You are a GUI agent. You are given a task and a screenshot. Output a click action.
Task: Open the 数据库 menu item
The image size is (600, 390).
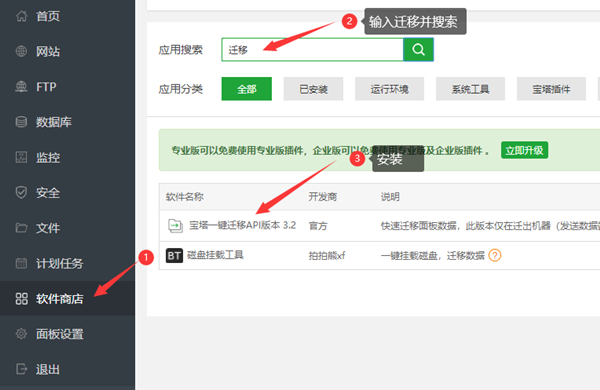click(54, 122)
